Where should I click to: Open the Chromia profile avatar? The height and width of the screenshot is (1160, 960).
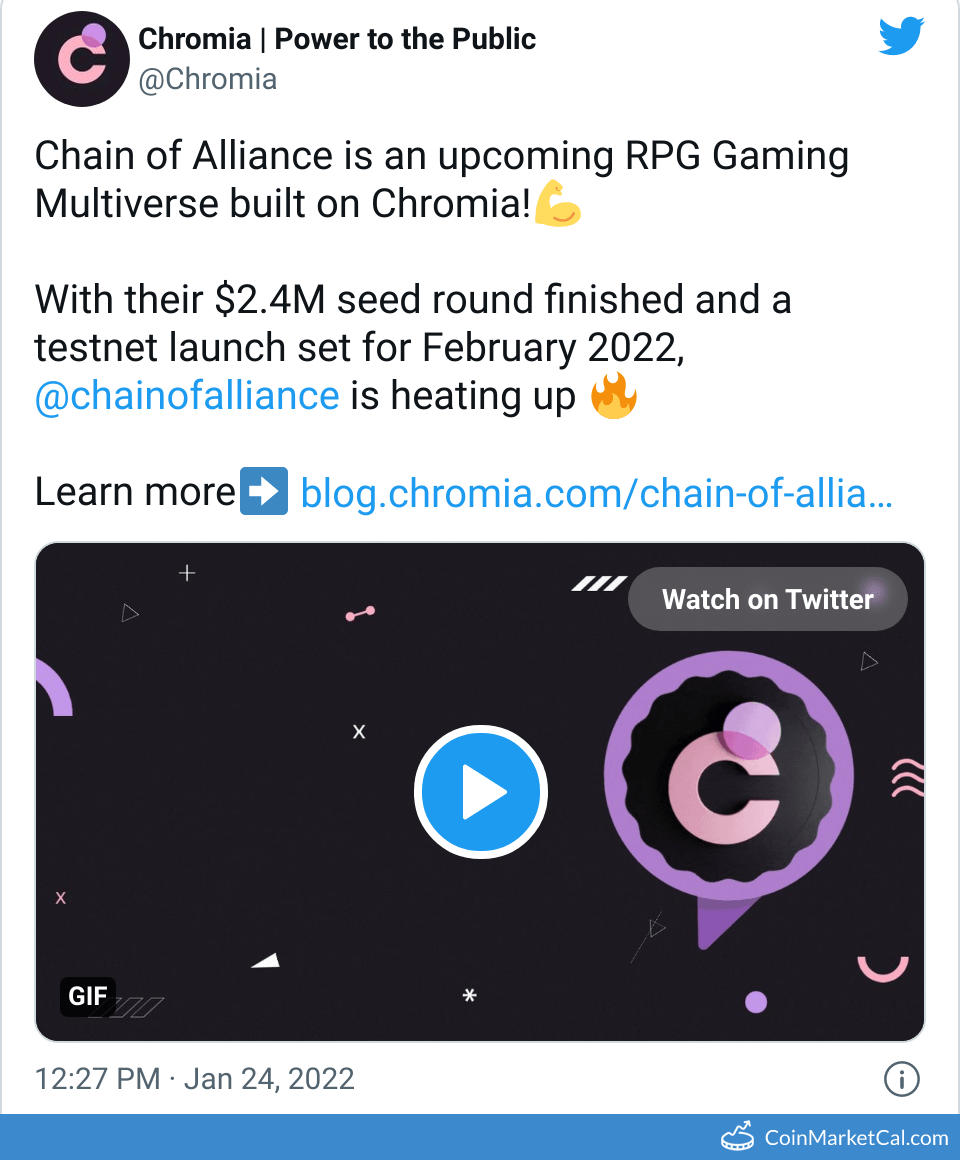click(x=82, y=59)
